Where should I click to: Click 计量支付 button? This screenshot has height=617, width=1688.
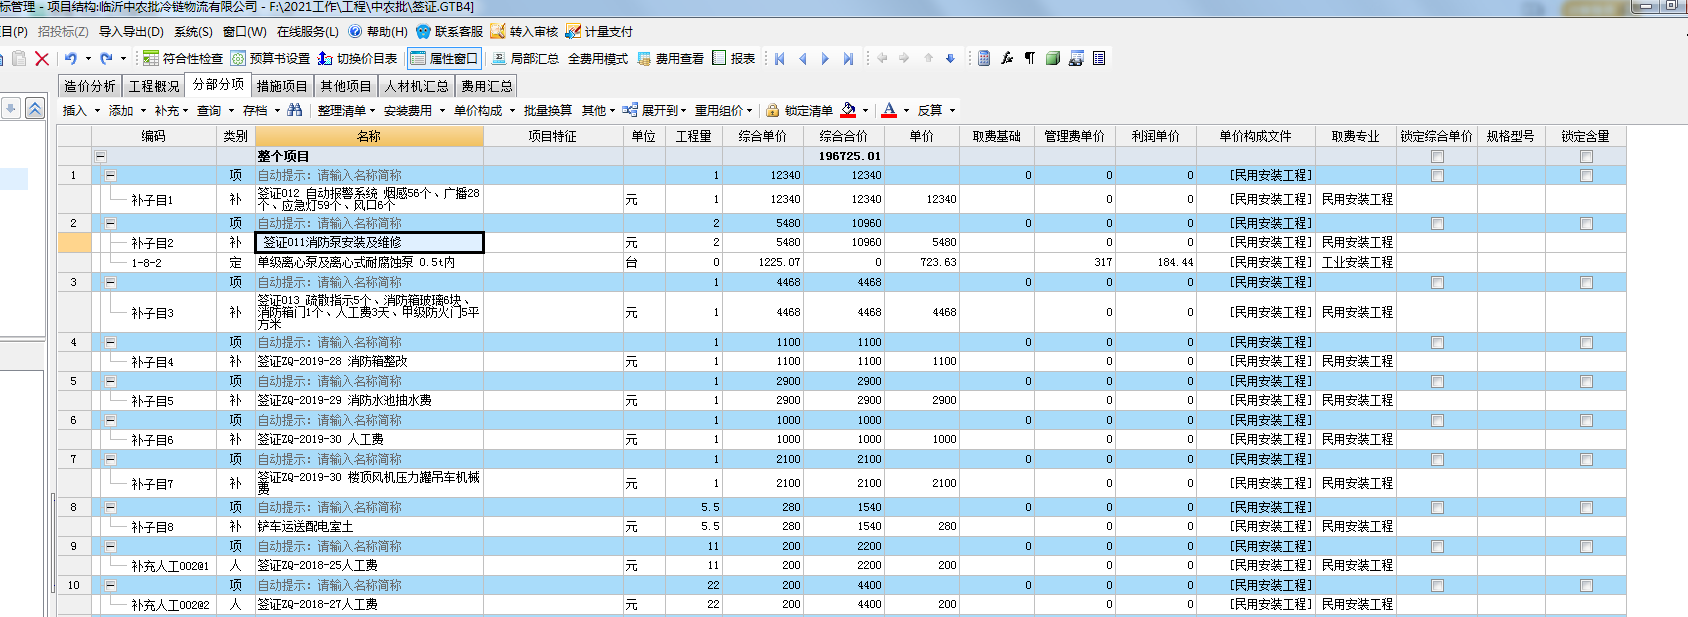(x=599, y=31)
